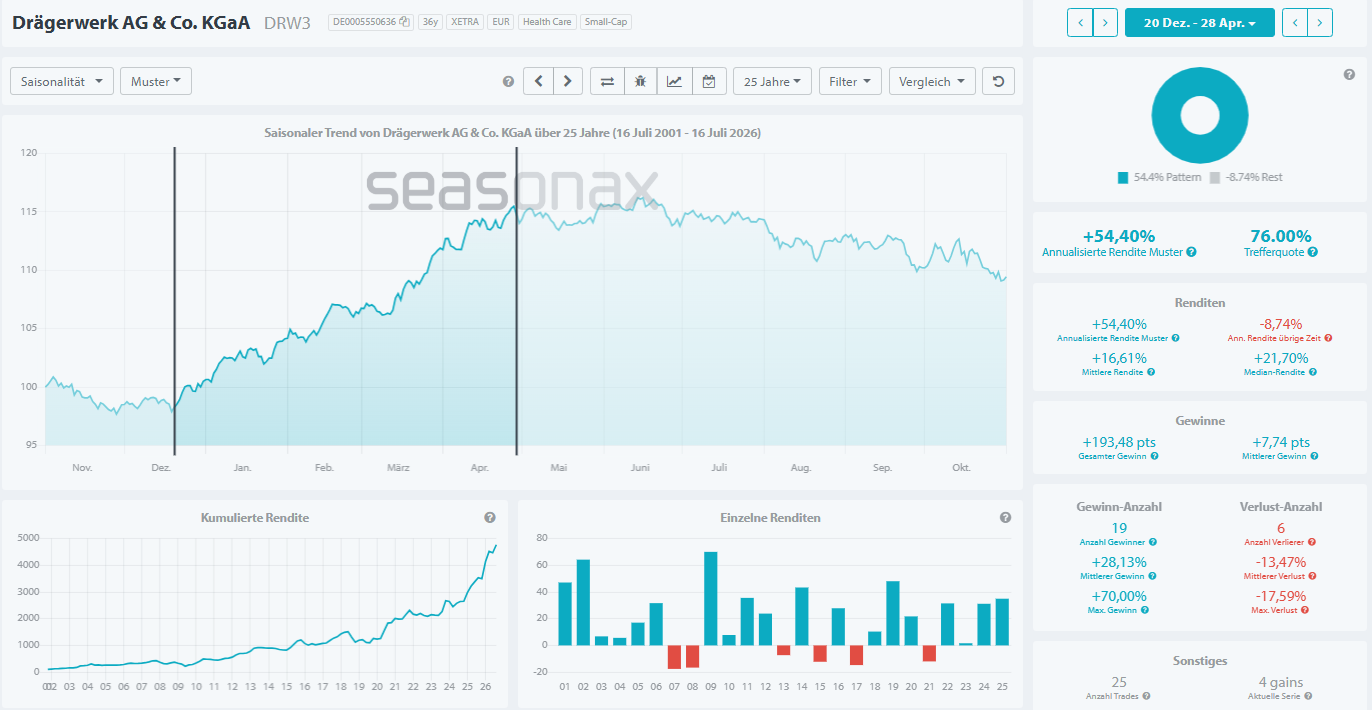Click the 76.00% Trefferquote value
This screenshot has height=710, width=1372.
1280,236
